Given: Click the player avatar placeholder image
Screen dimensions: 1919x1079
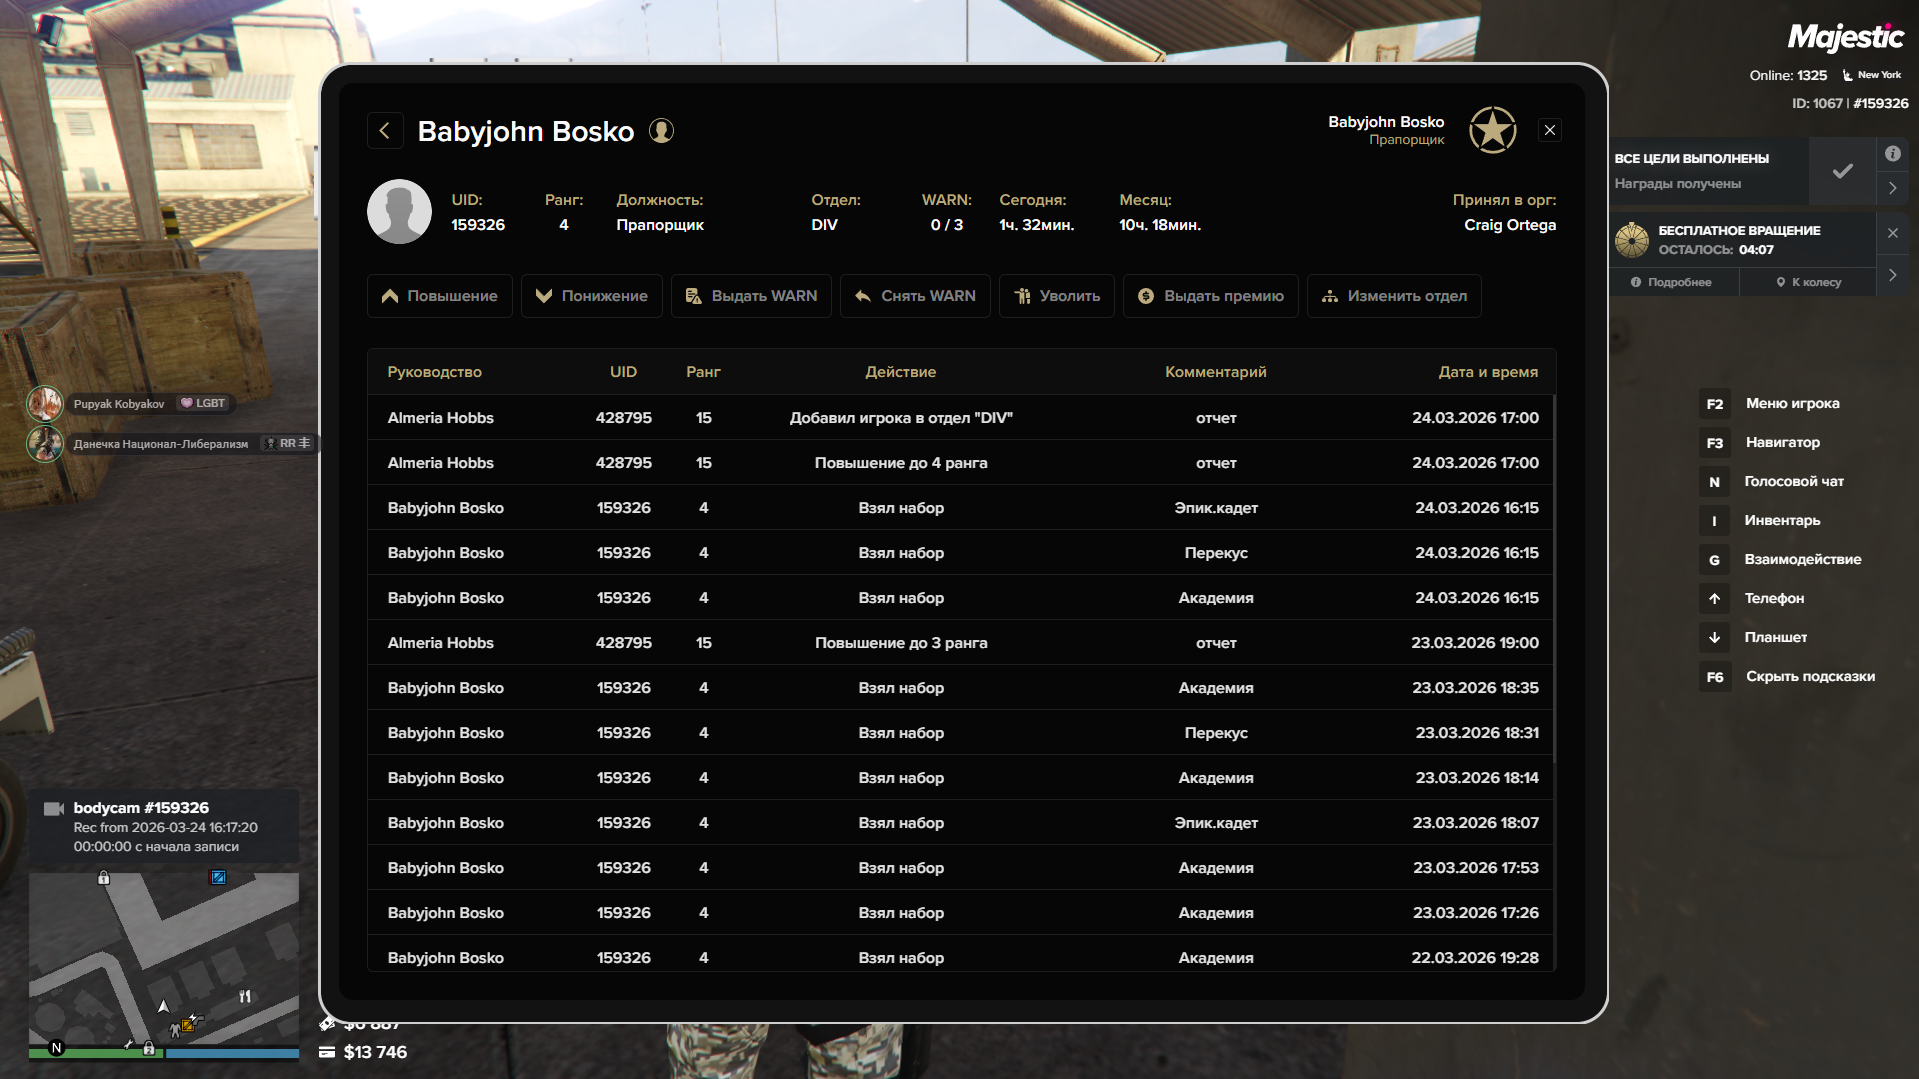Looking at the screenshot, I should coord(399,212).
